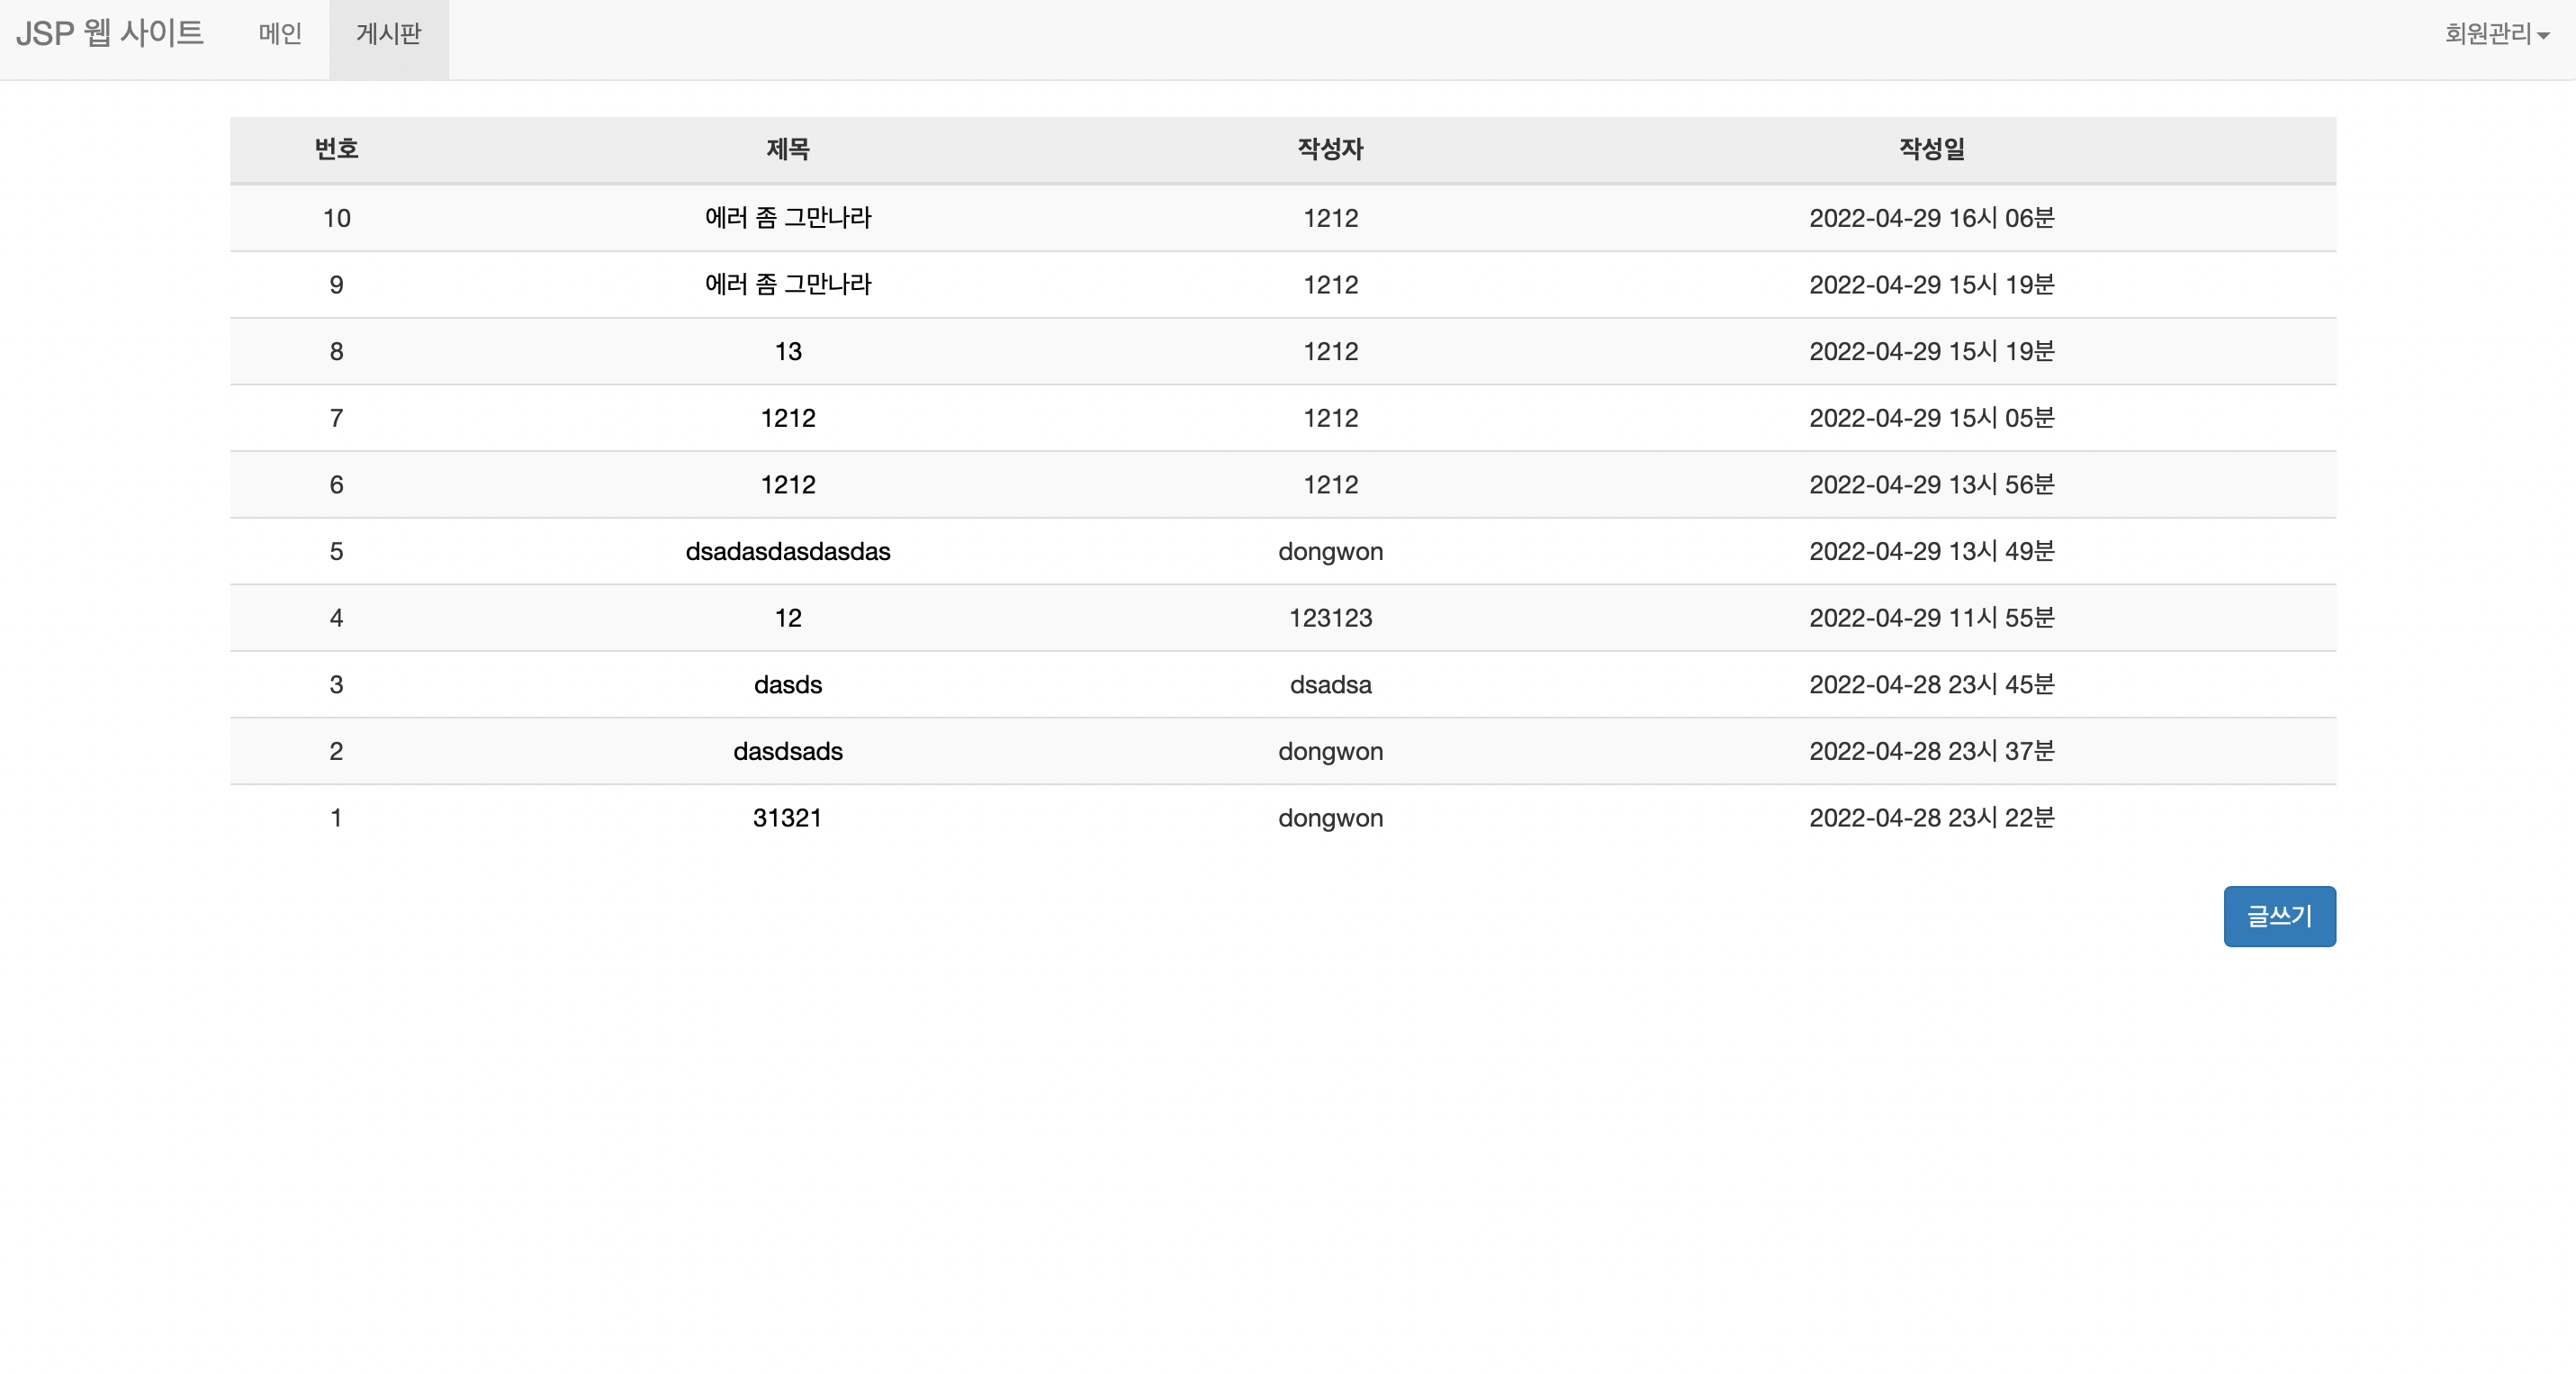Click date 2022-04-29 13시 56분
This screenshot has height=1374, width=2576.
[x=1932, y=485]
